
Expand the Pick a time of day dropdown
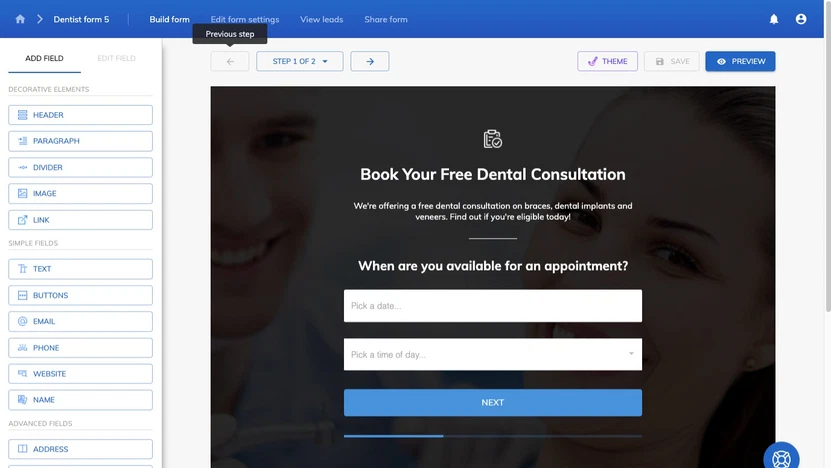pos(492,354)
